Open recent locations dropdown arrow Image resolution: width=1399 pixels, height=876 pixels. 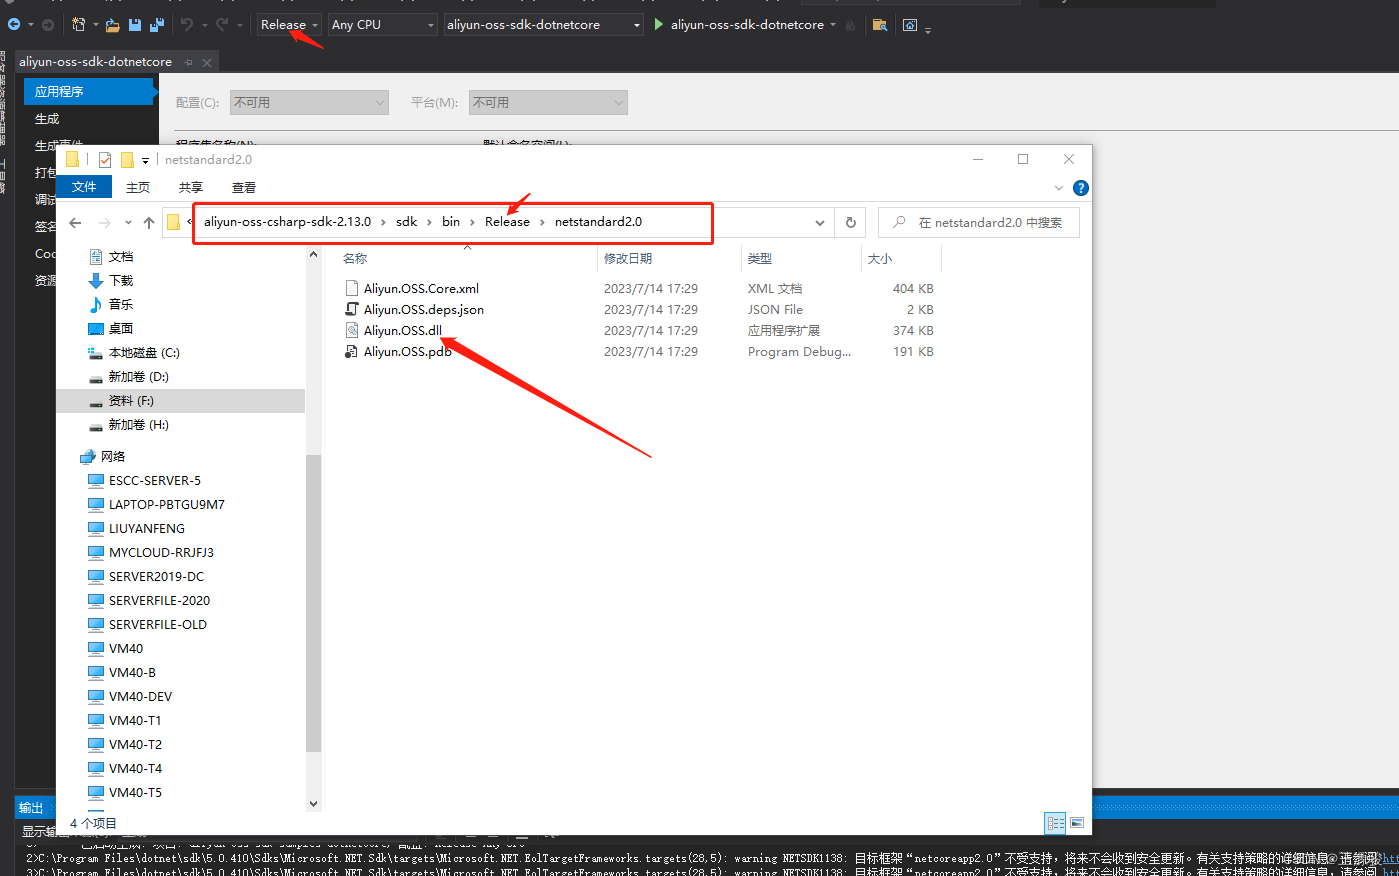[x=128, y=222]
